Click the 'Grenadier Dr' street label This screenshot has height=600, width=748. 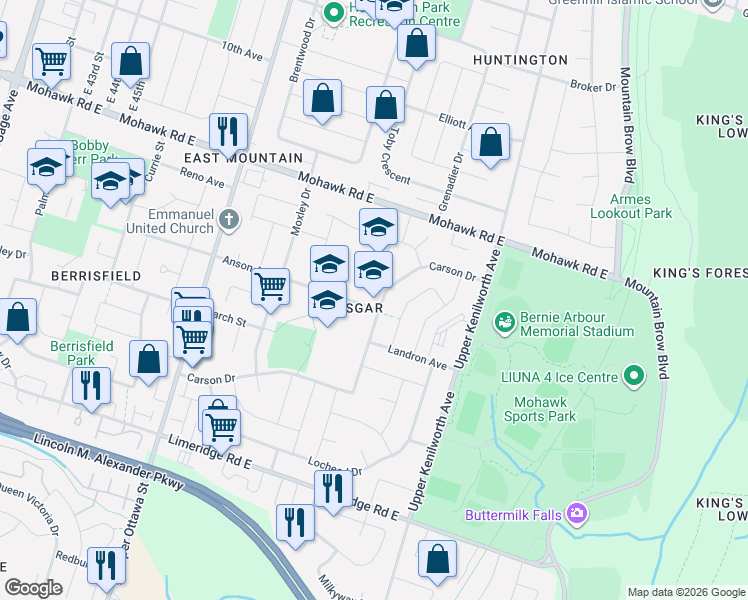[x=451, y=182]
